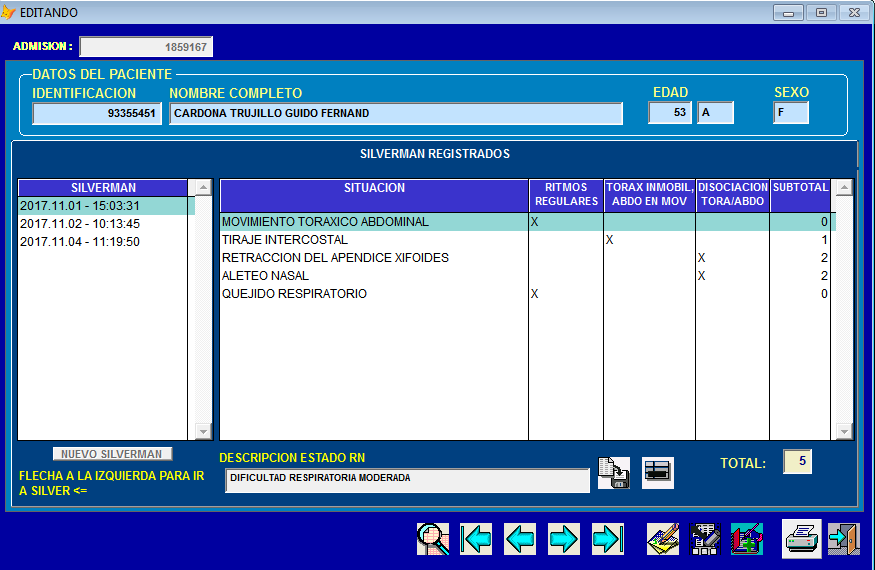Image resolution: width=875 pixels, height=570 pixels.
Task: Click the TOTAL field showing 5
Action: (x=797, y=462)
